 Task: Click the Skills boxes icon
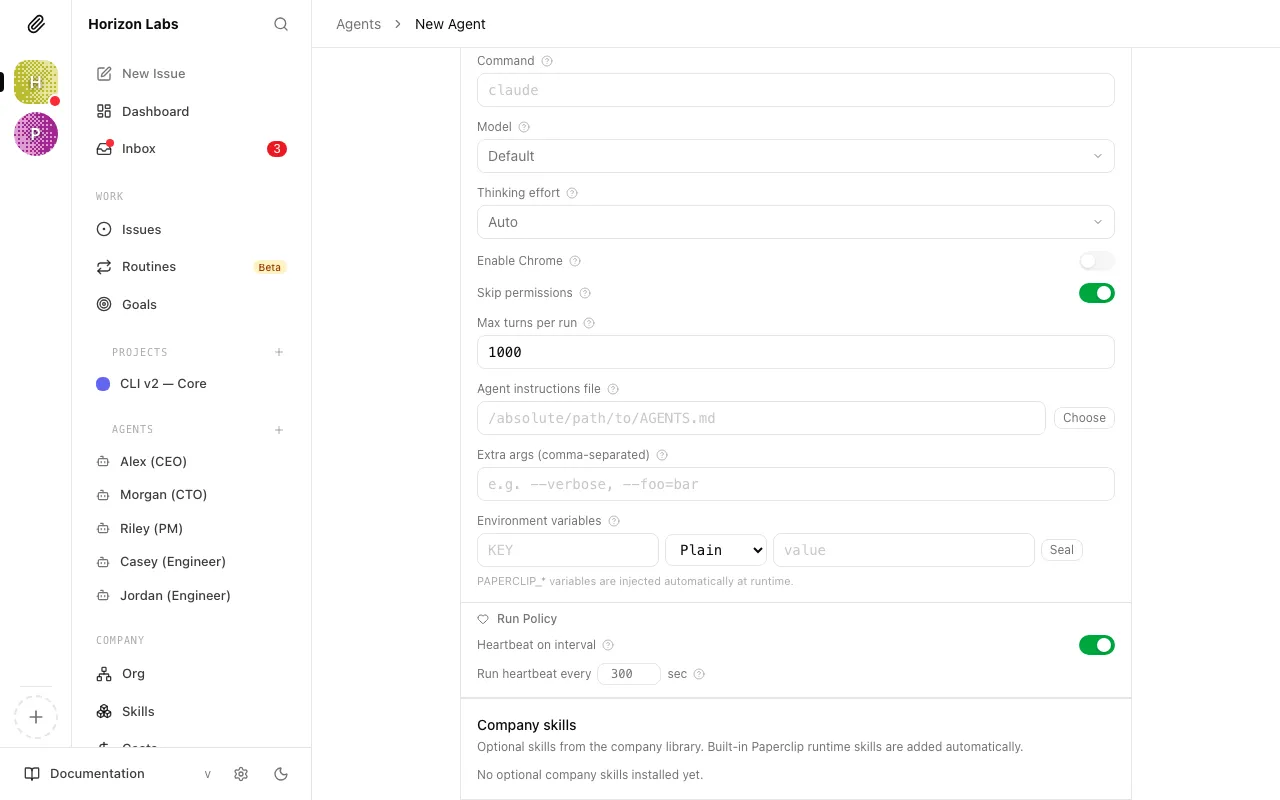click(x=104, y=712)
